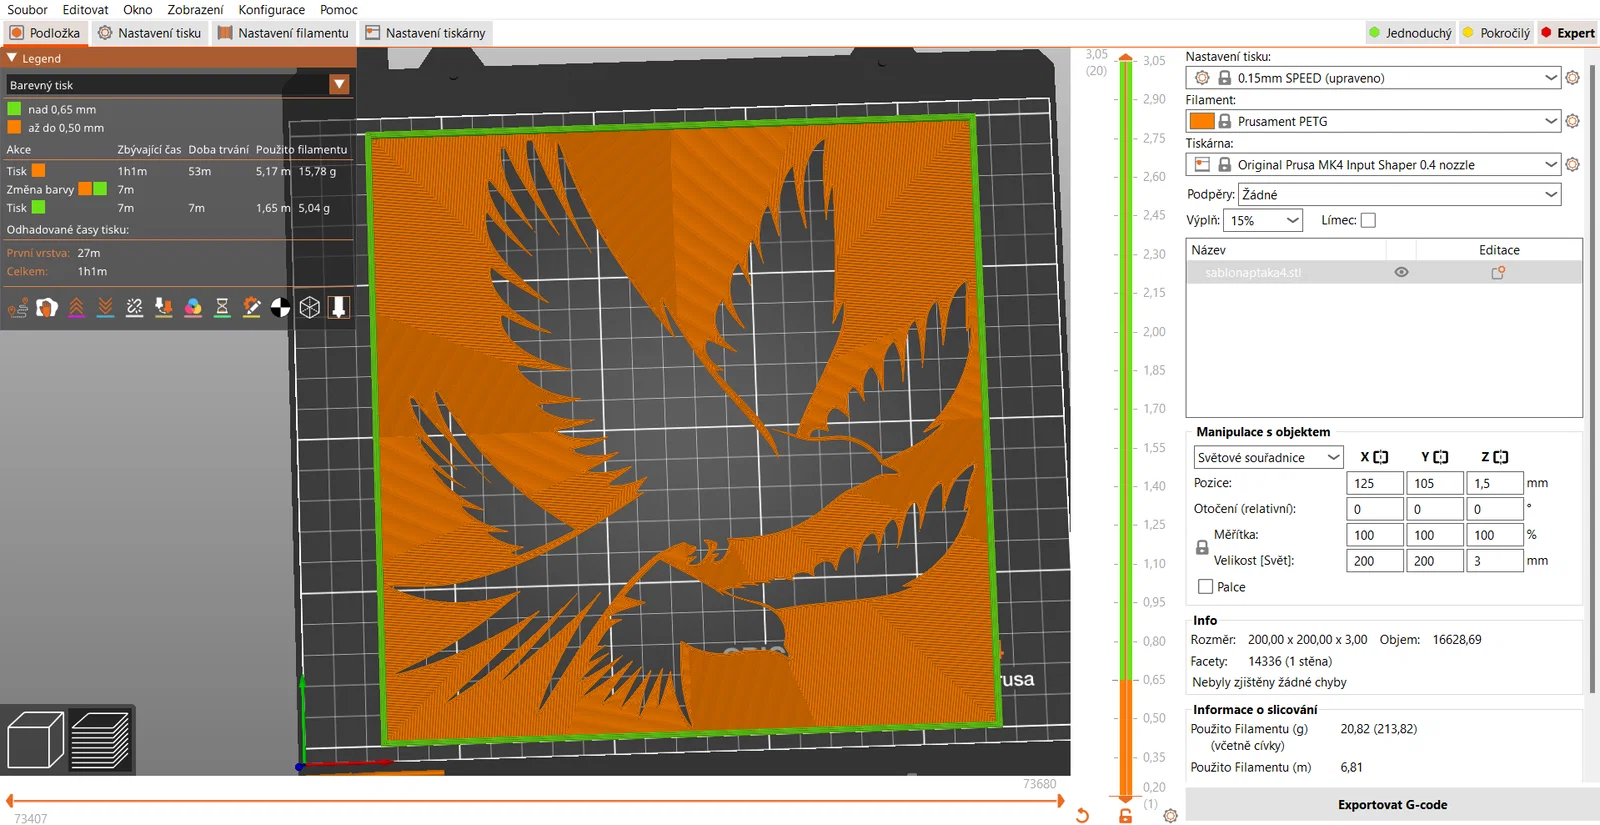Click the vertical layer slider top thumb
This screenshot has height=825, width=1600.
[x=1126, y=58]
